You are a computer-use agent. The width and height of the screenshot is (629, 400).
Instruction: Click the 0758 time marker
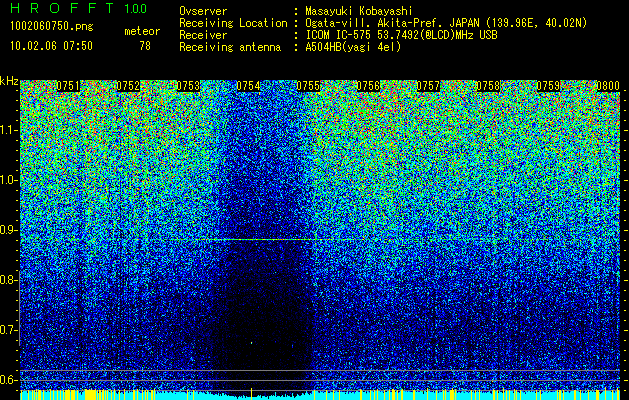(488, 86)
